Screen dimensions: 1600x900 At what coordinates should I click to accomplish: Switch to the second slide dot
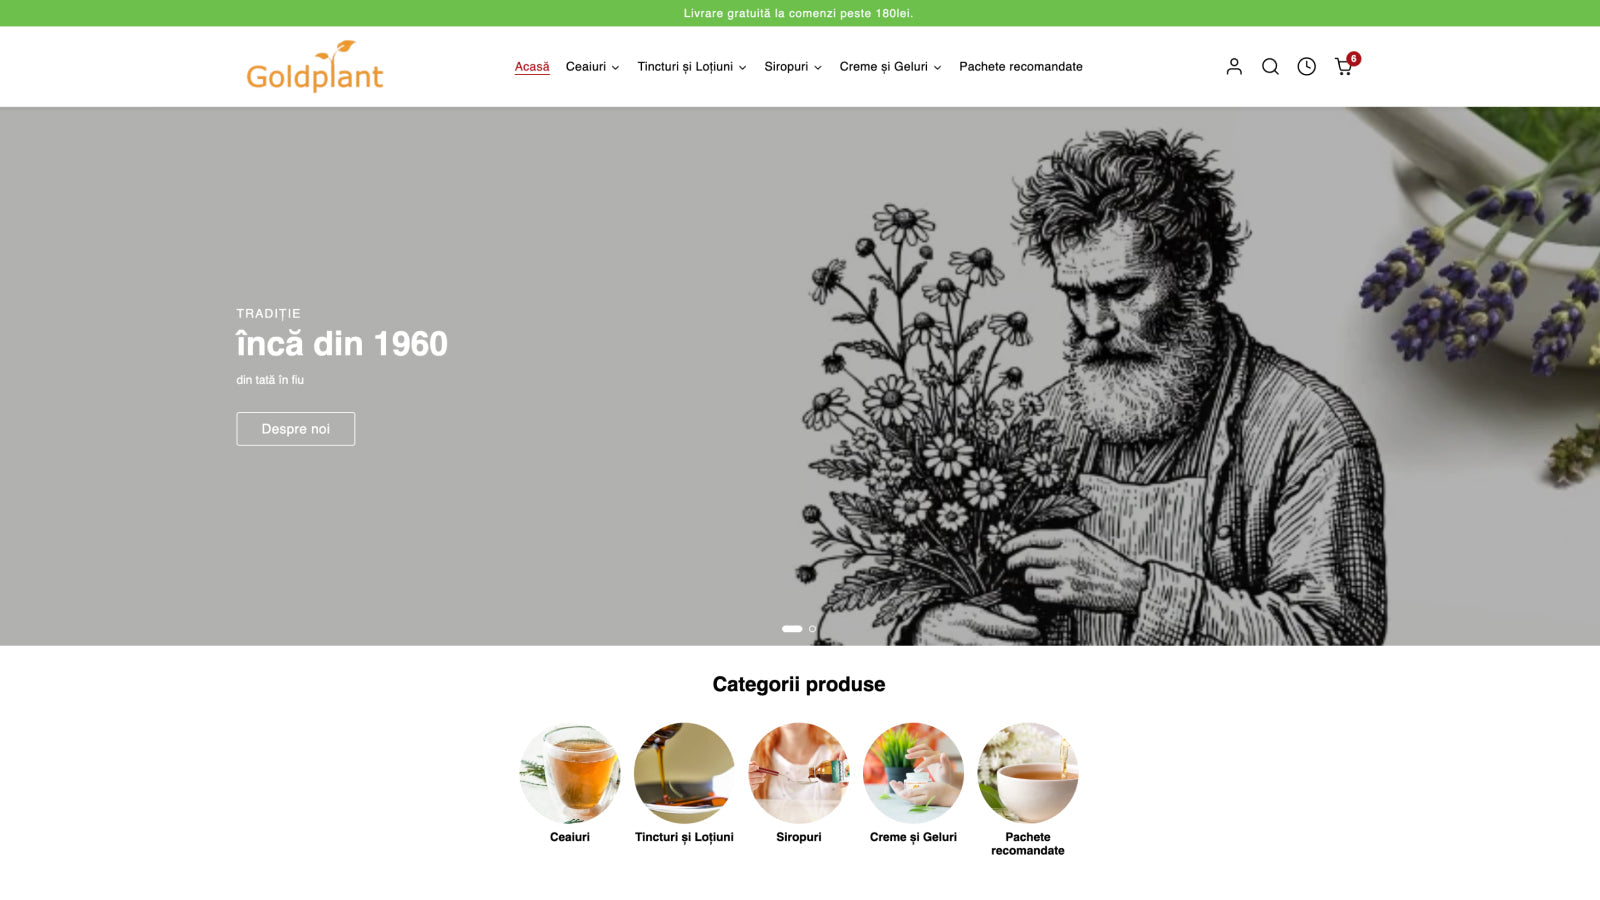point(812,629)
